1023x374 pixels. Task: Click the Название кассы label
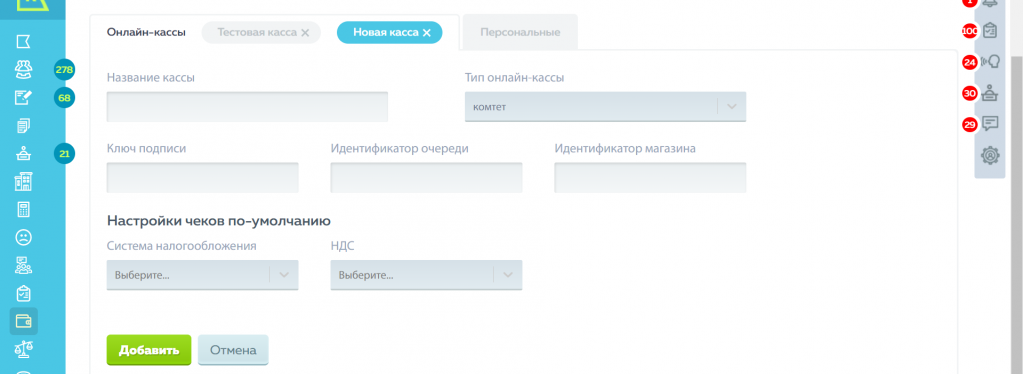point(151,78)
